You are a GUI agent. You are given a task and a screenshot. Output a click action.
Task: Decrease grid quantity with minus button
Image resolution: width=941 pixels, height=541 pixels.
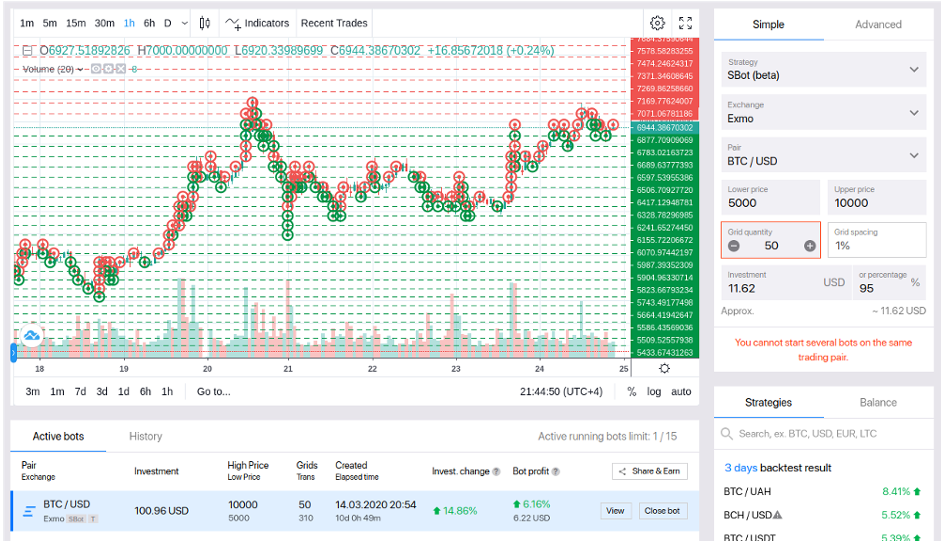(x=733, y=246)
